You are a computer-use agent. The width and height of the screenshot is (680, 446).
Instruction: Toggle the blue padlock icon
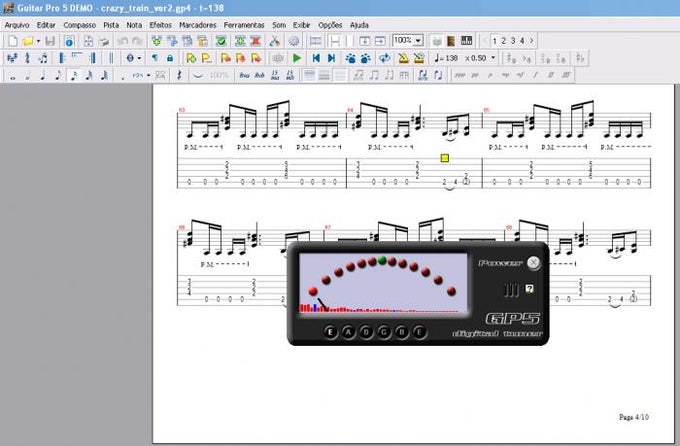(x=170, y=58)
